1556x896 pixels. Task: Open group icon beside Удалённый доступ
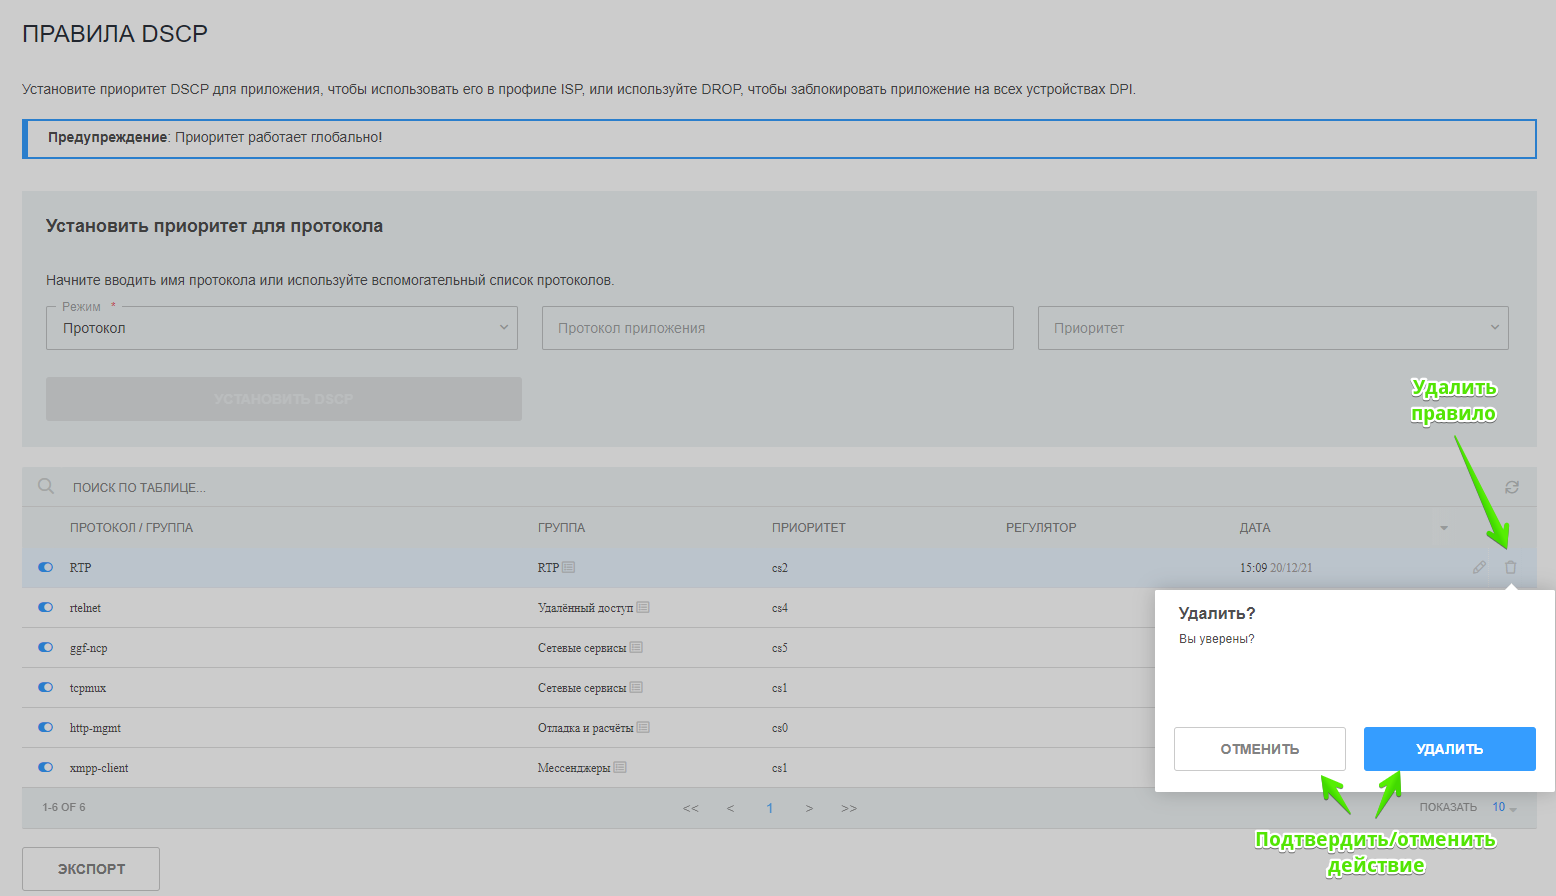coord(643,607)
